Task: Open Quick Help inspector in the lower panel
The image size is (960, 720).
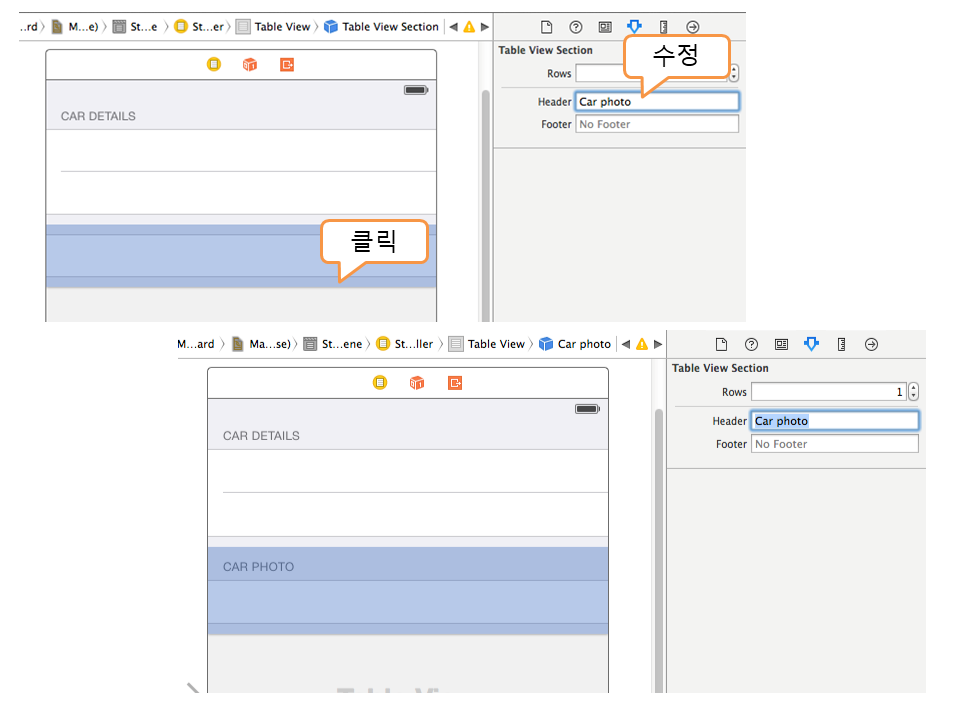Action: coord(751,344)
